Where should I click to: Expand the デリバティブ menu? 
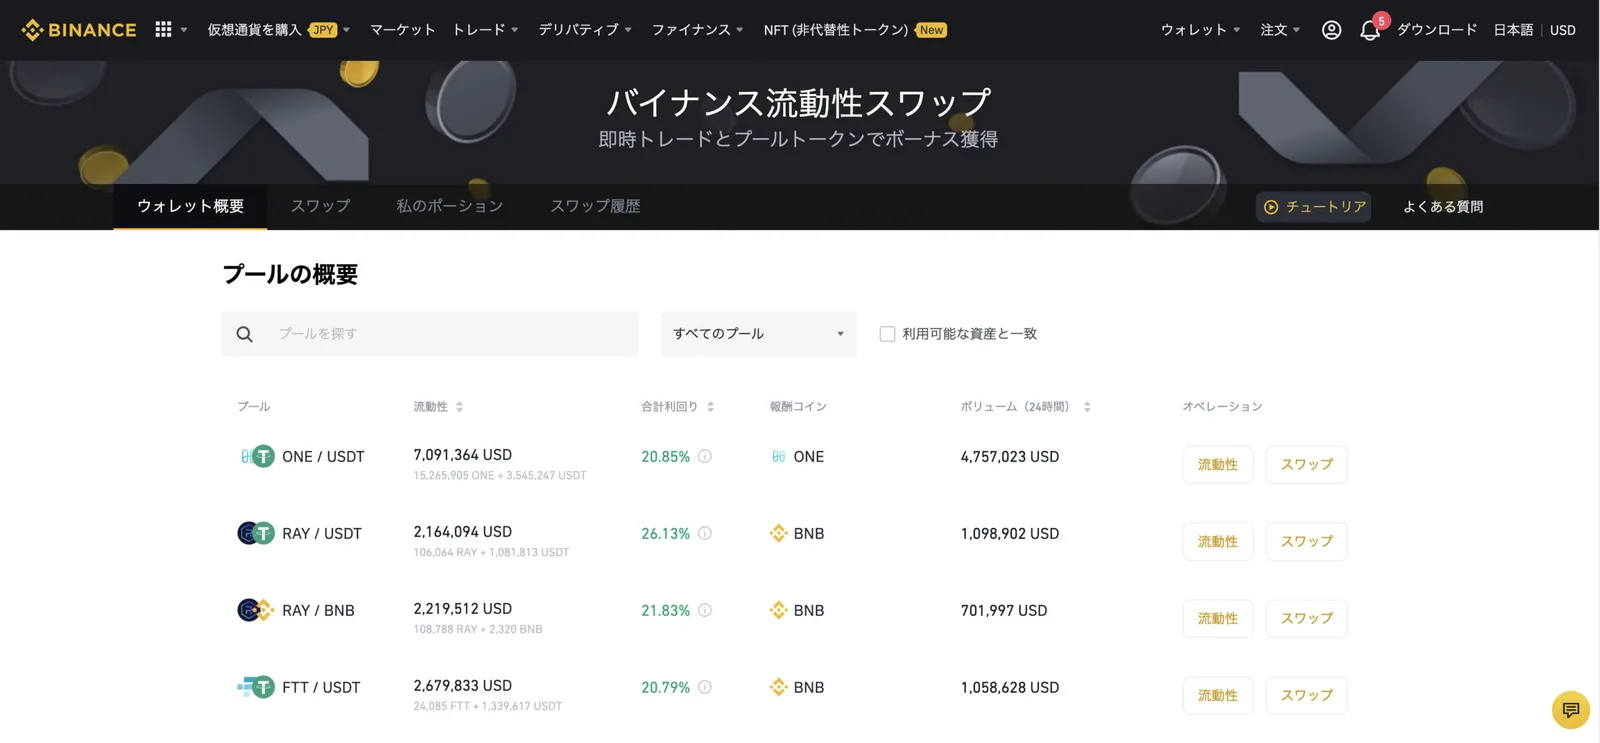point(585,30)
